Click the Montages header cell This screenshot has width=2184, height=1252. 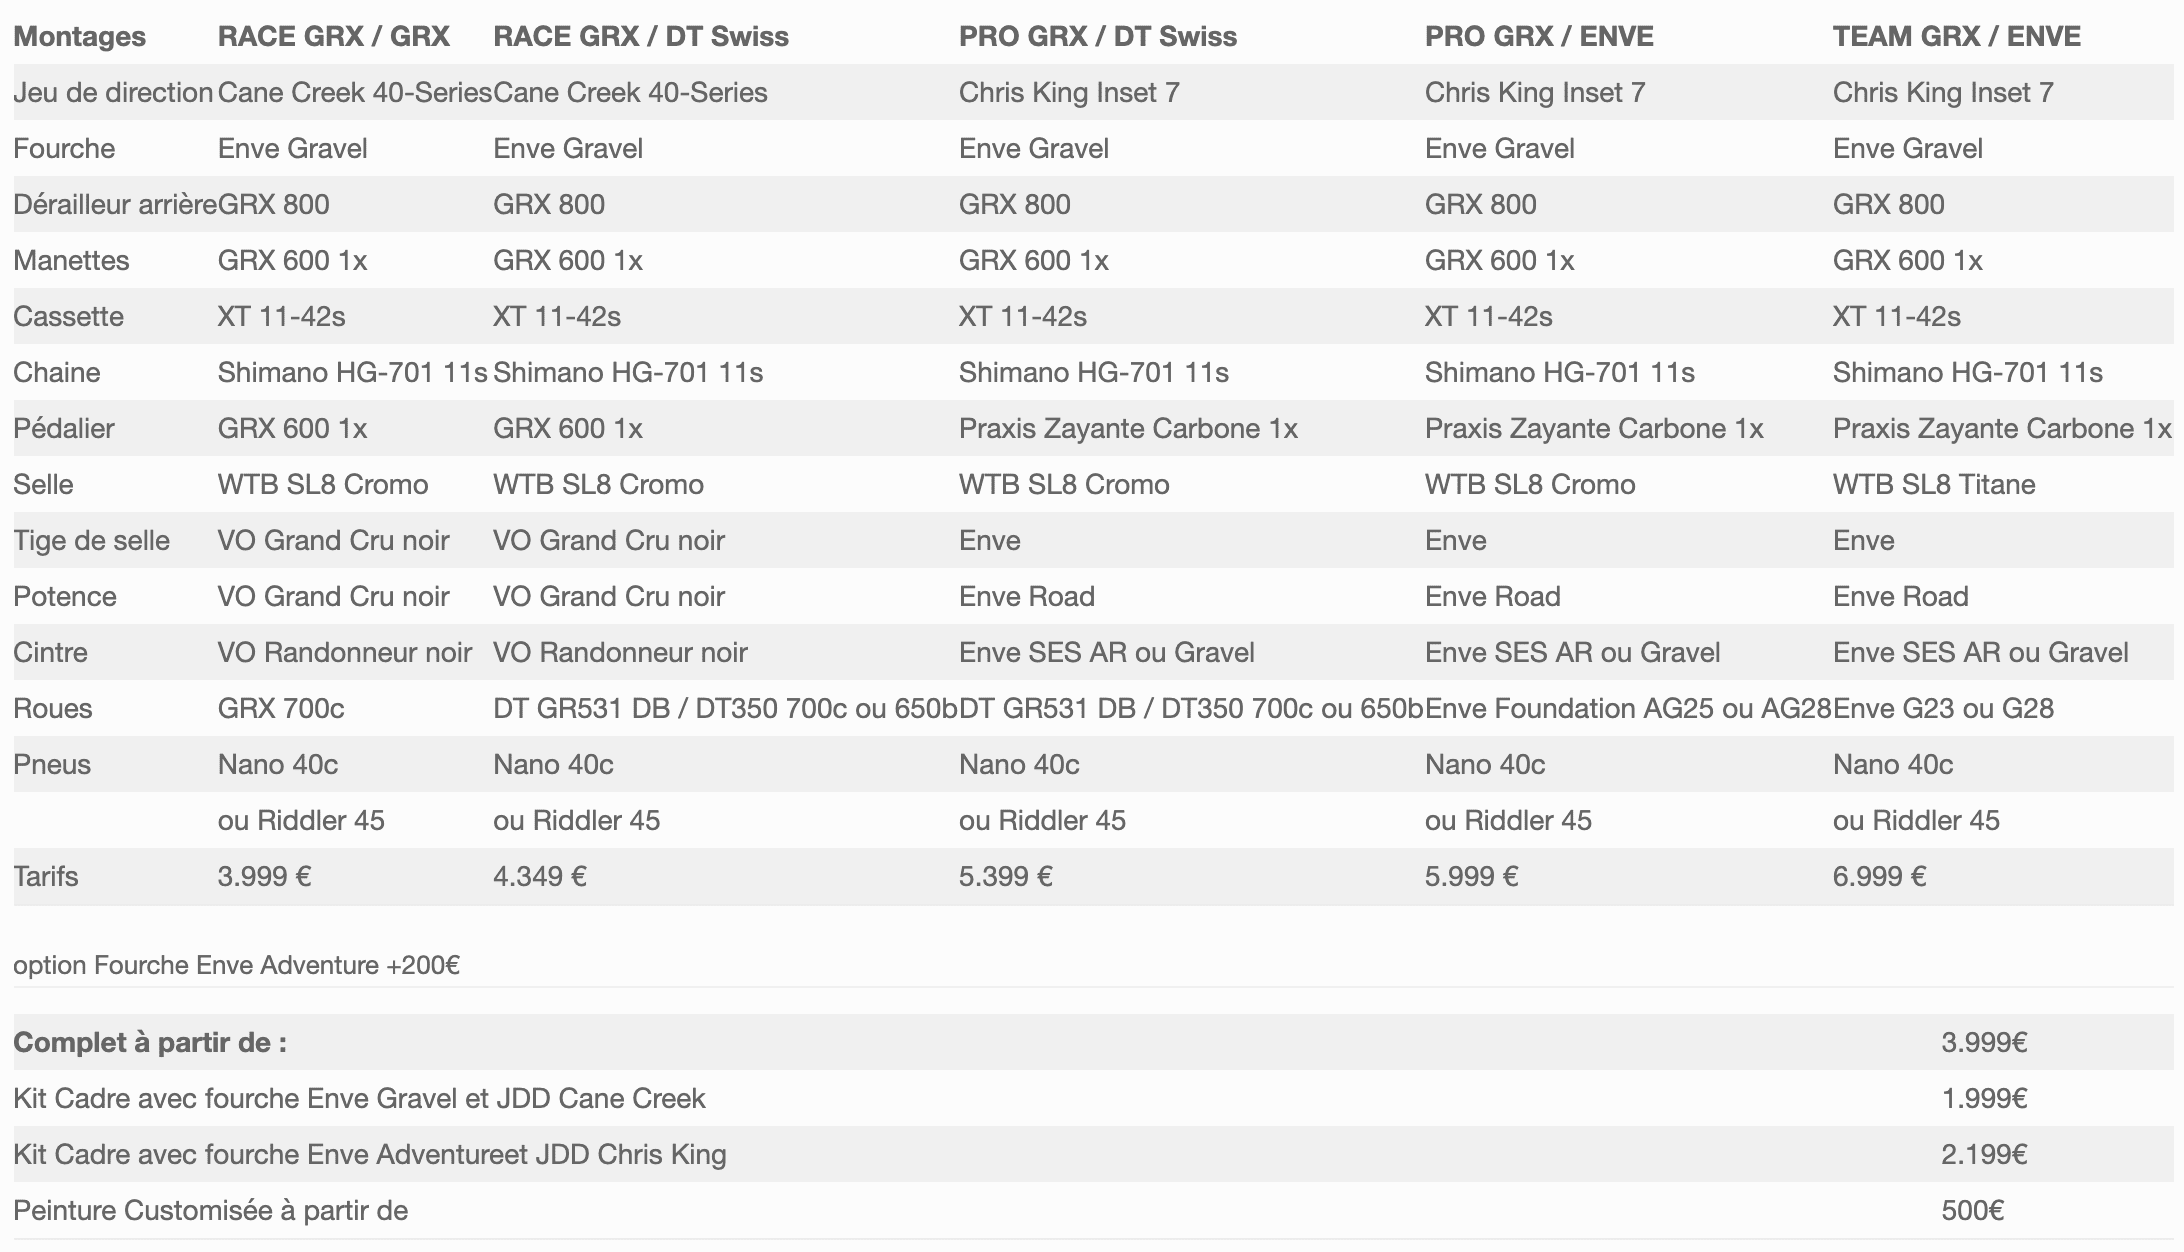point(79,37)
